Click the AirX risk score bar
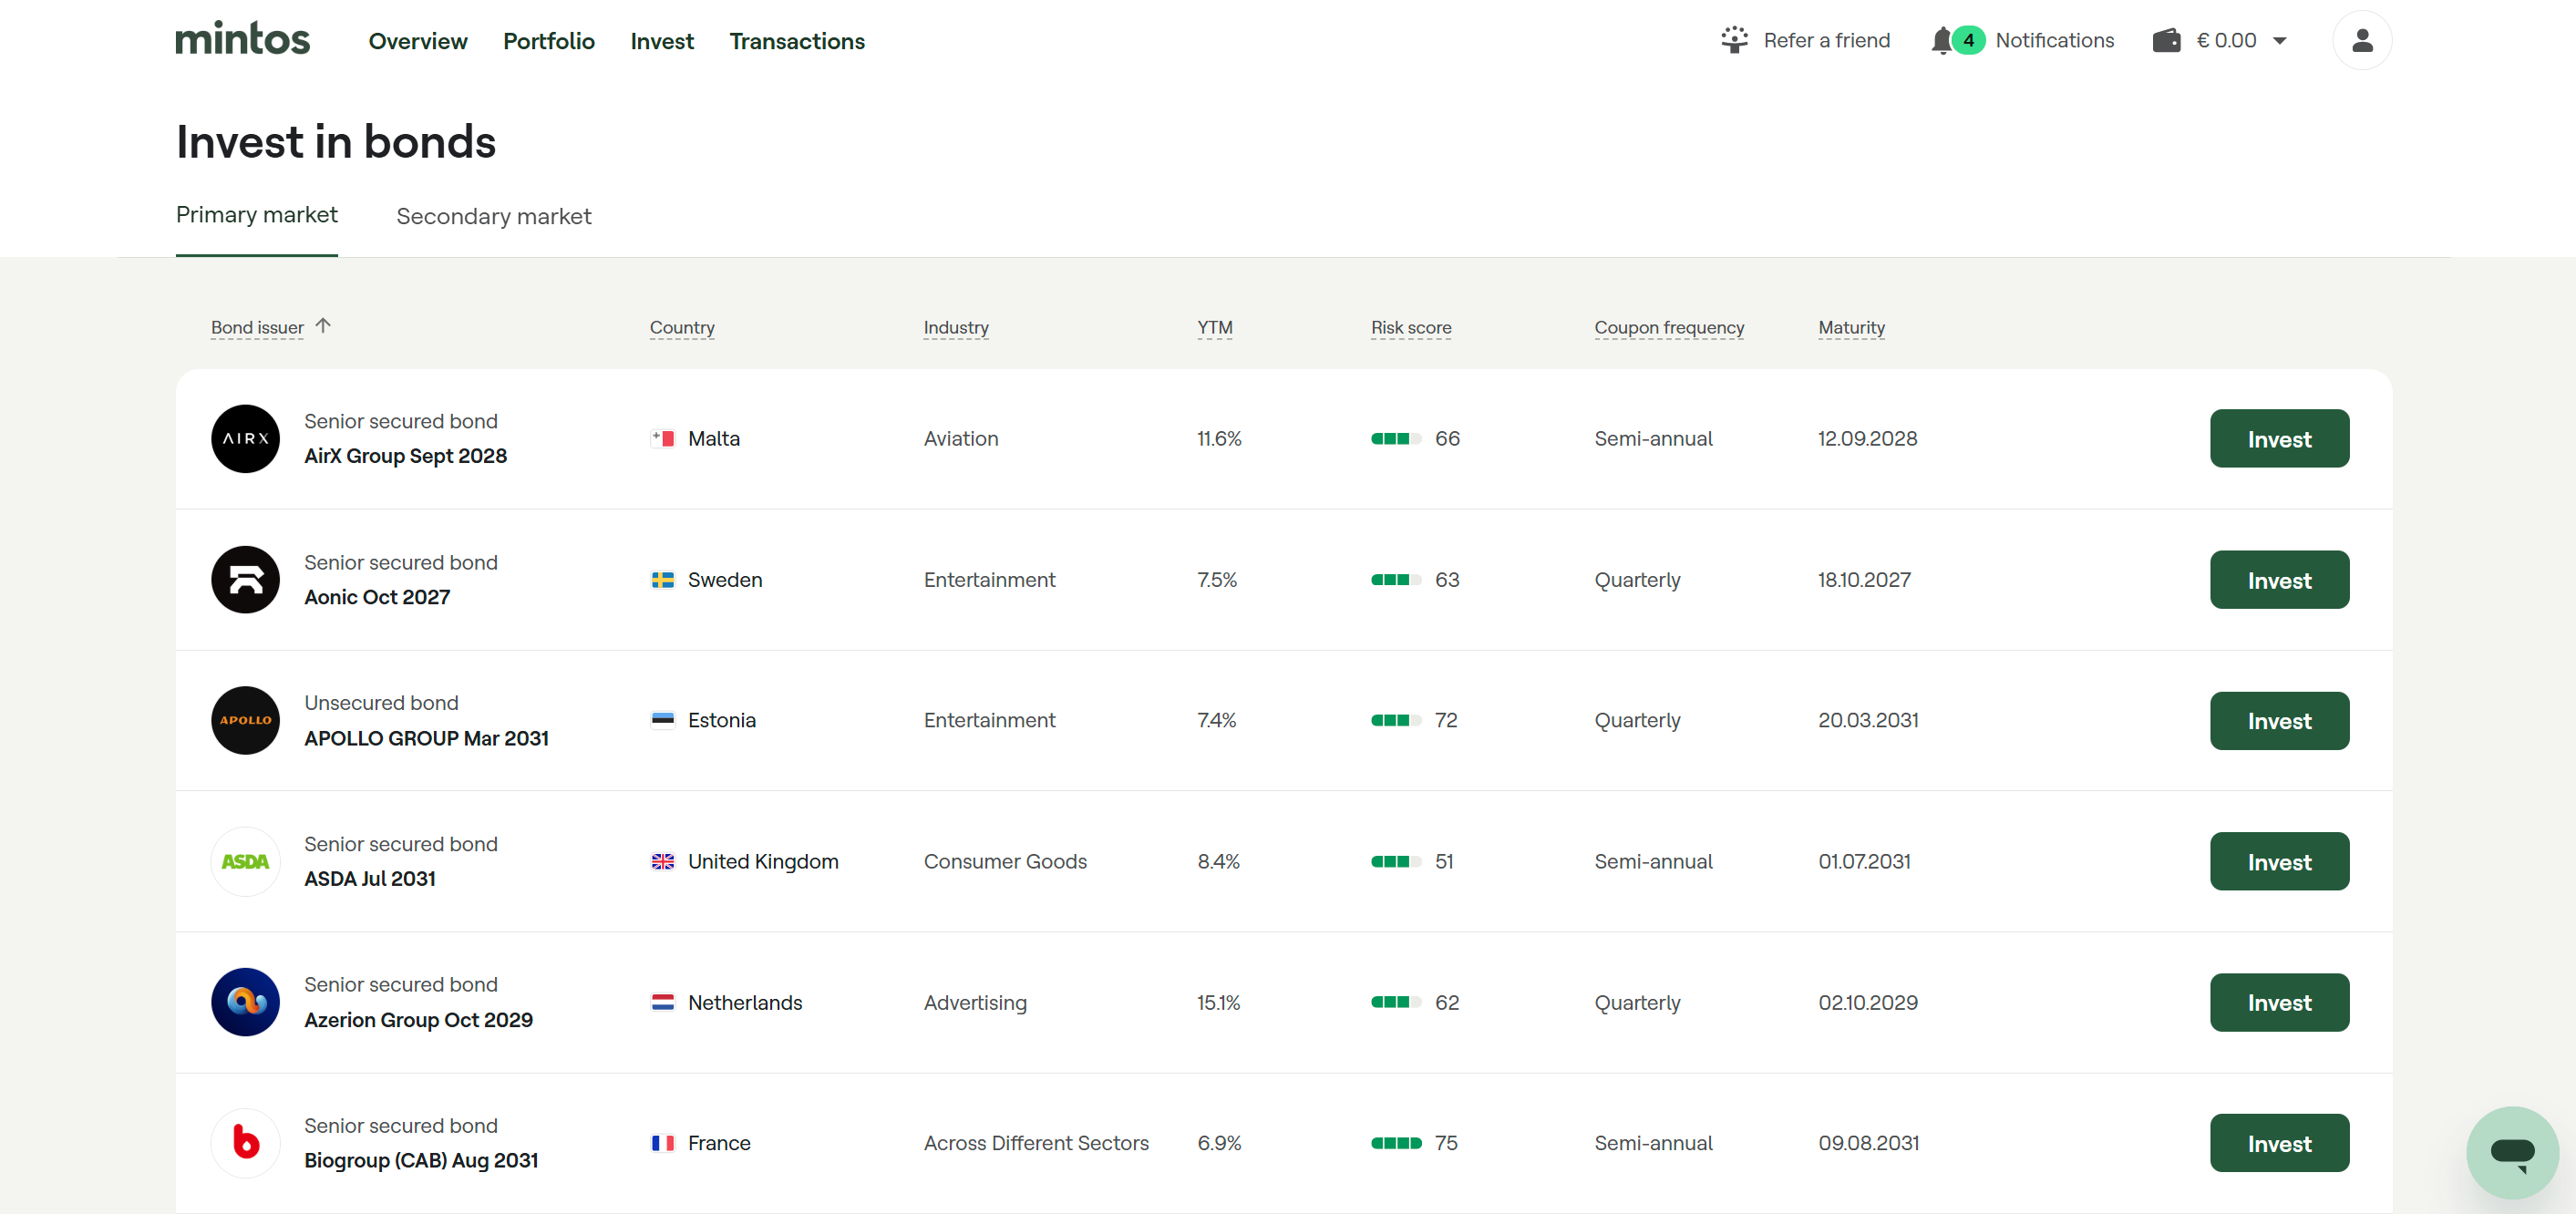 tap(1395, 438)
